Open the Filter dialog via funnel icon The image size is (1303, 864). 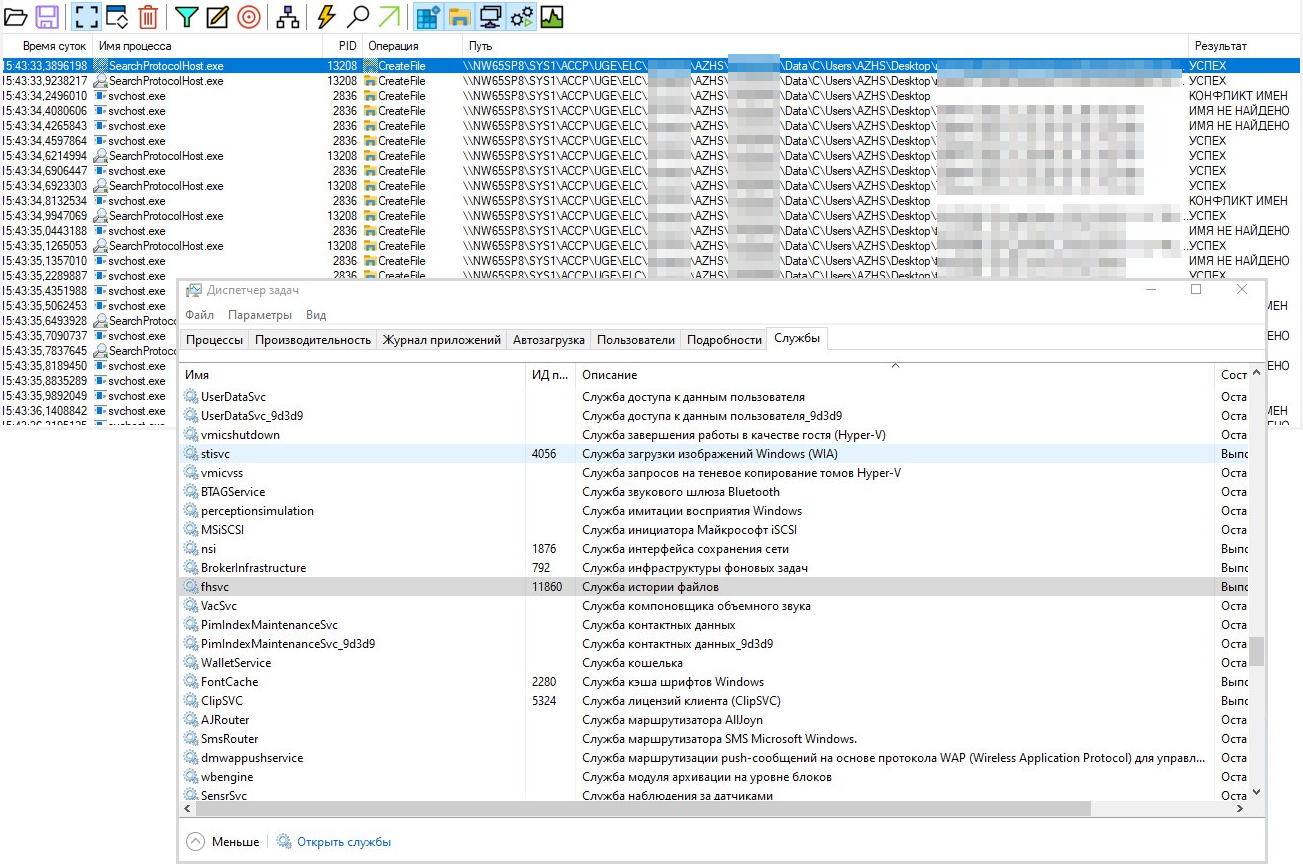(x=187, y=16)
